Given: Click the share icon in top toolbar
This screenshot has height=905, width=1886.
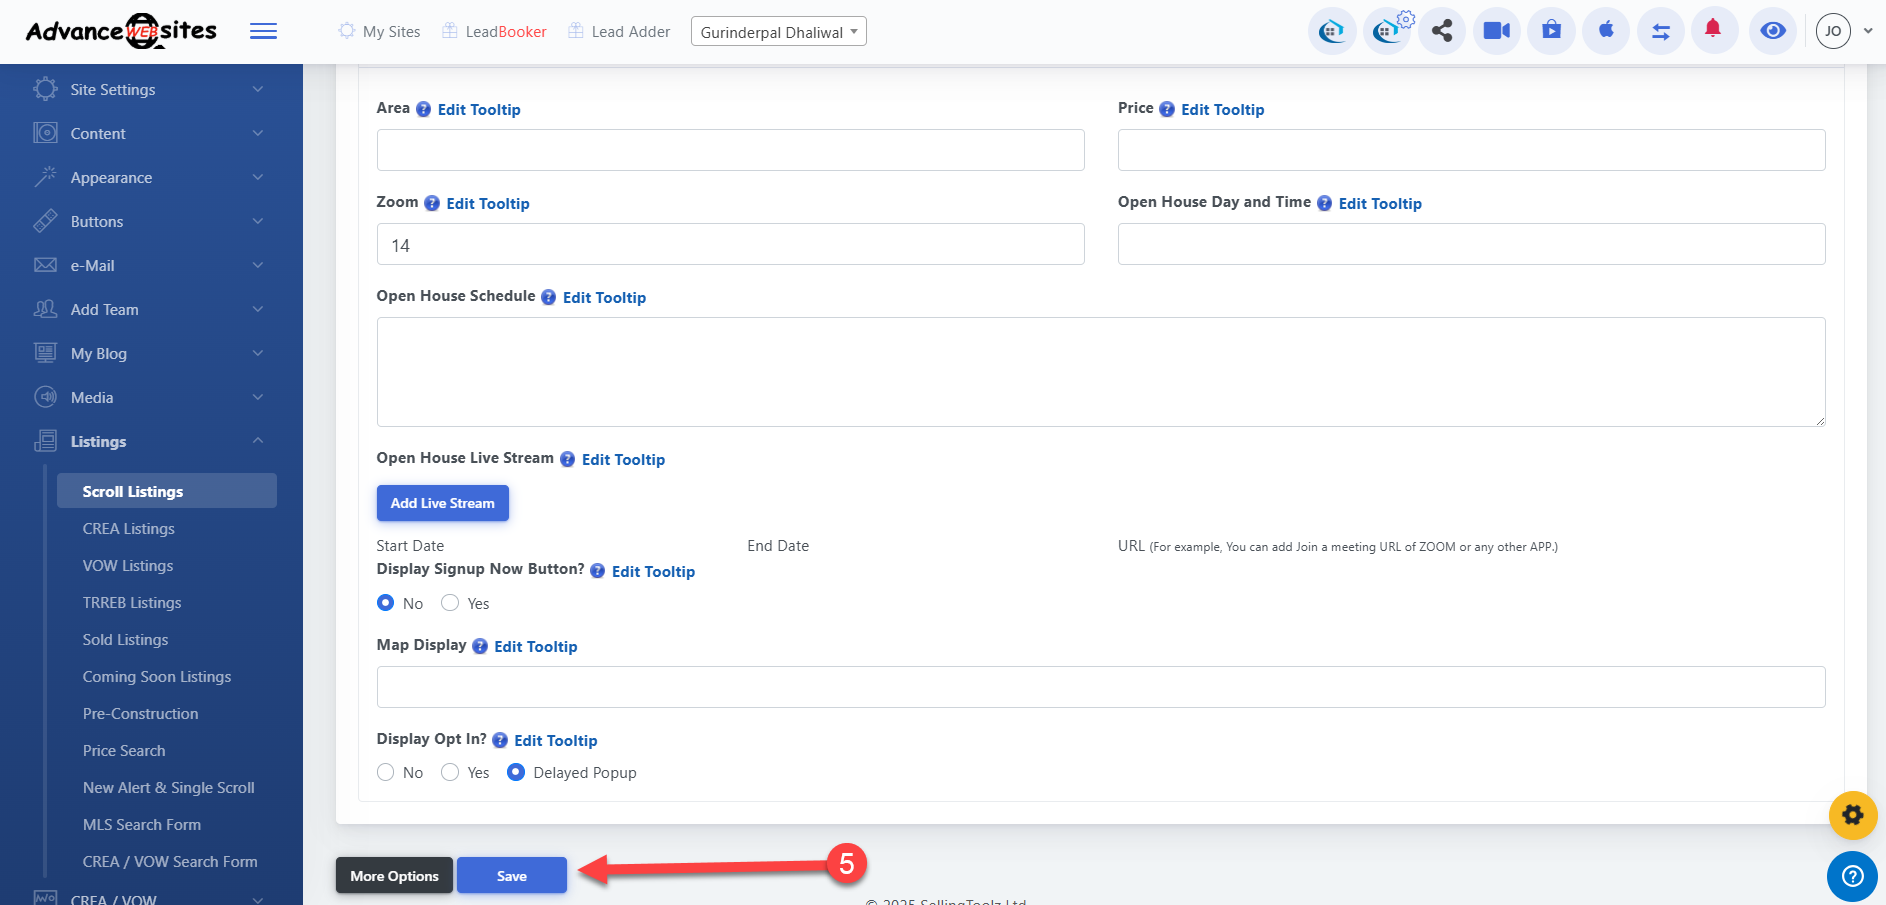Looking at the screenshot, I should (x=1441, y=31).
